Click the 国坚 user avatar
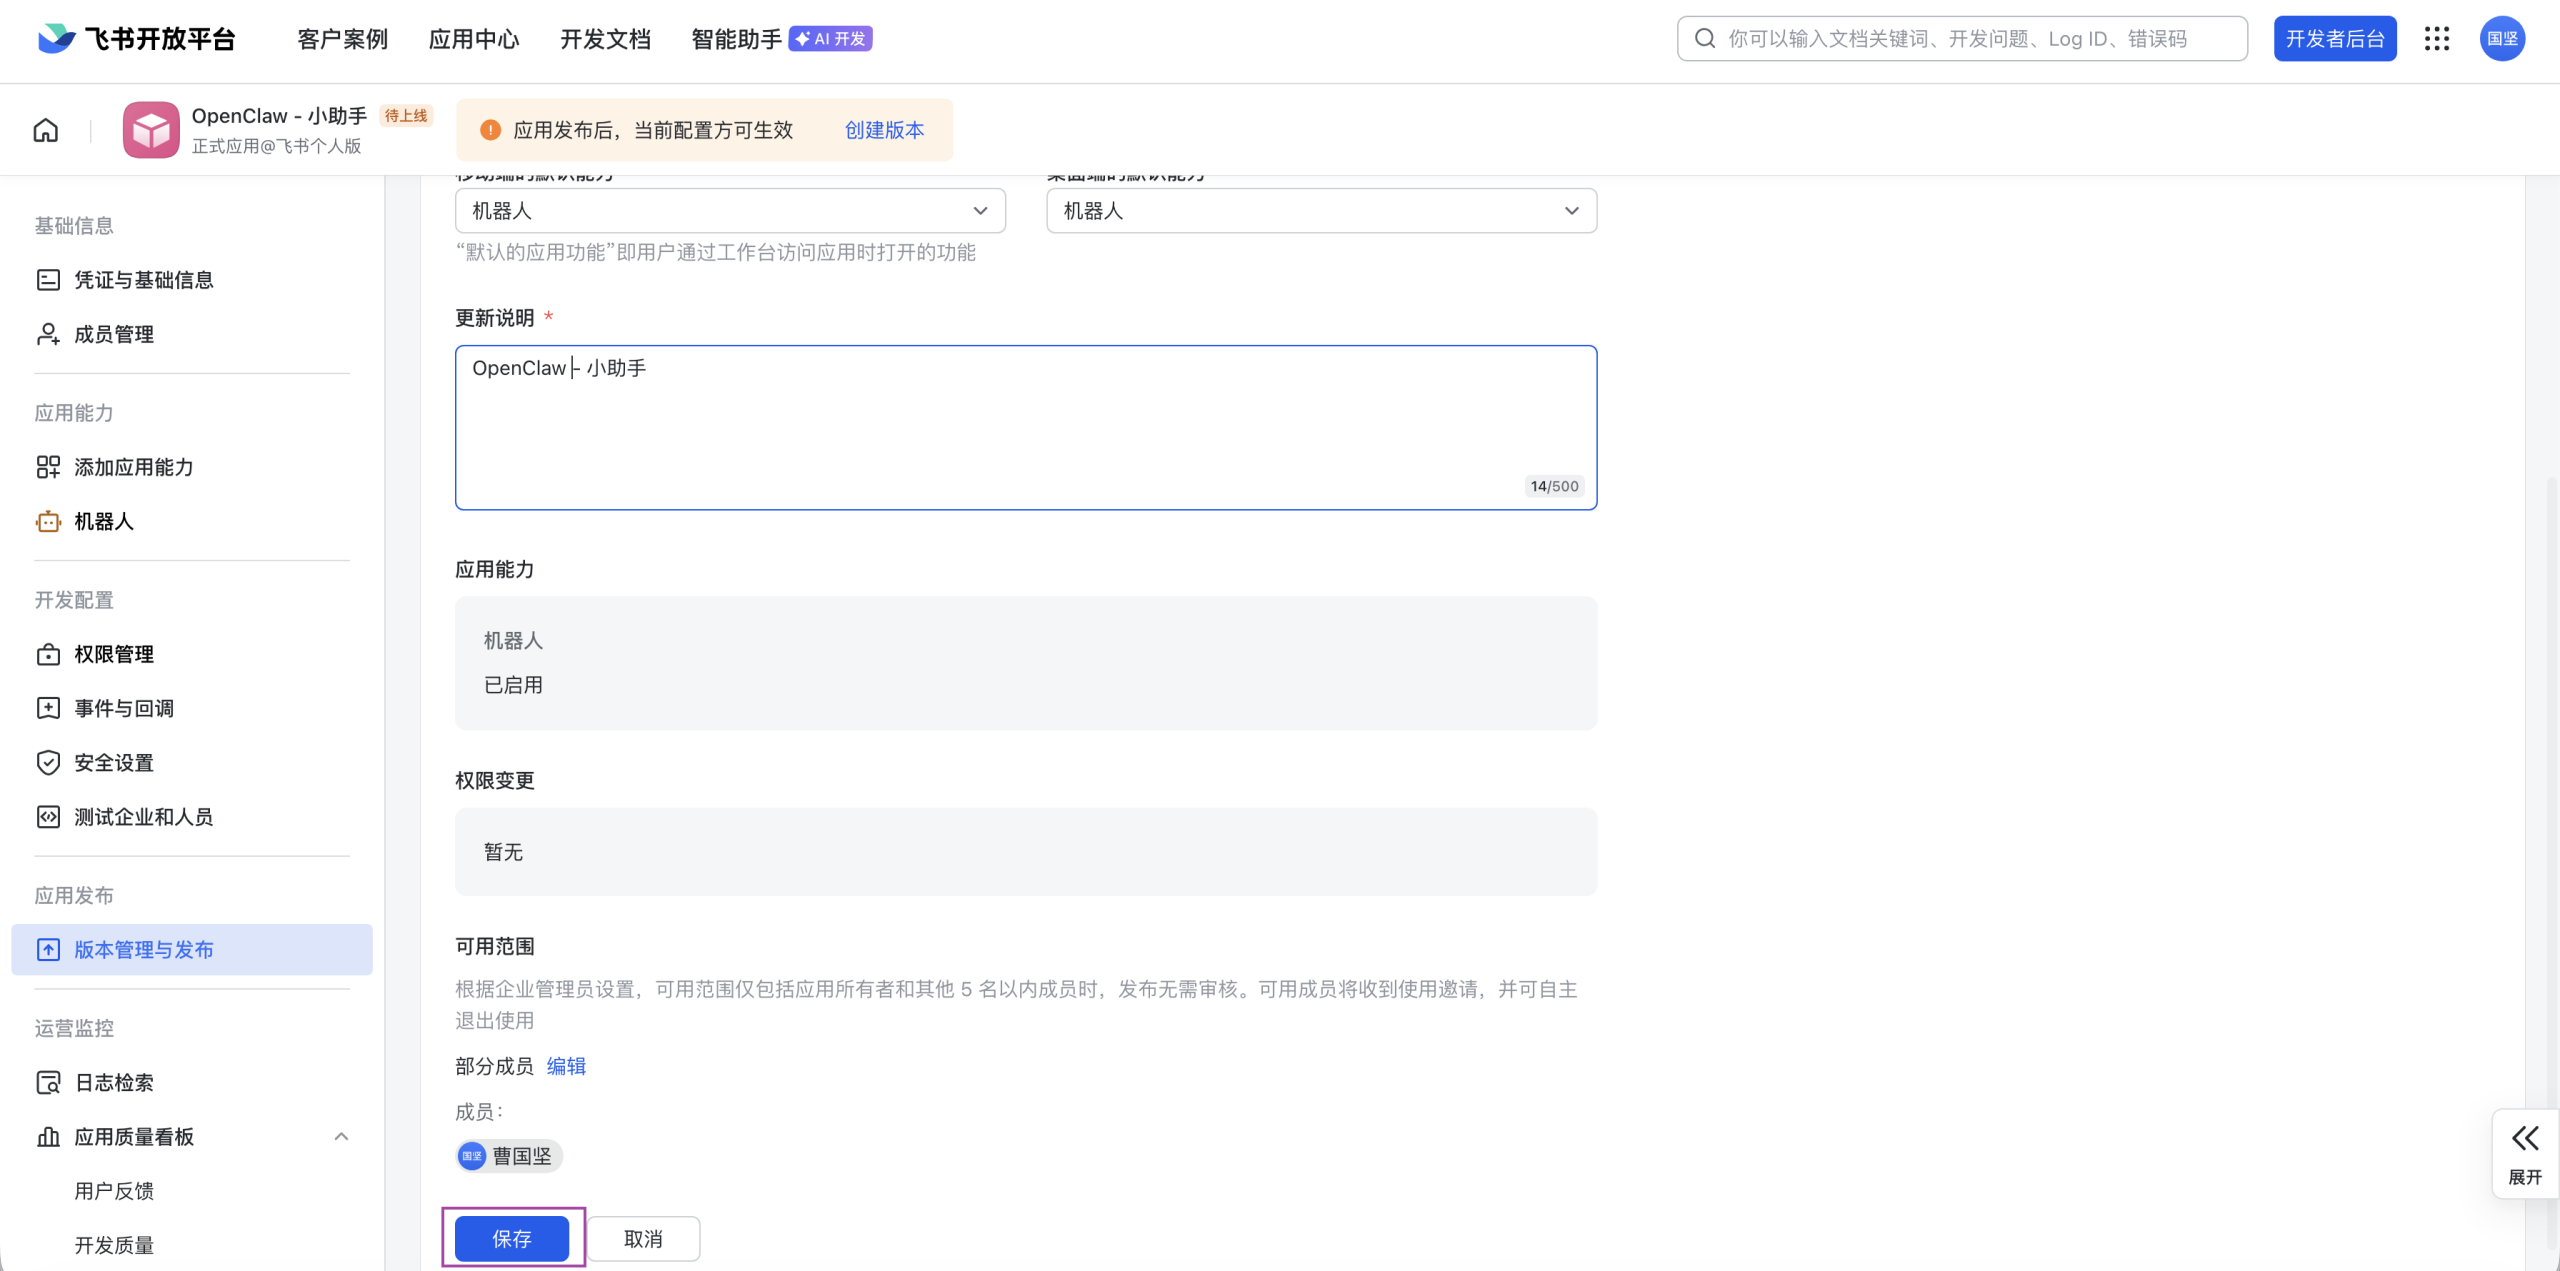The image size is (2560, 1271). point(2504,39)
